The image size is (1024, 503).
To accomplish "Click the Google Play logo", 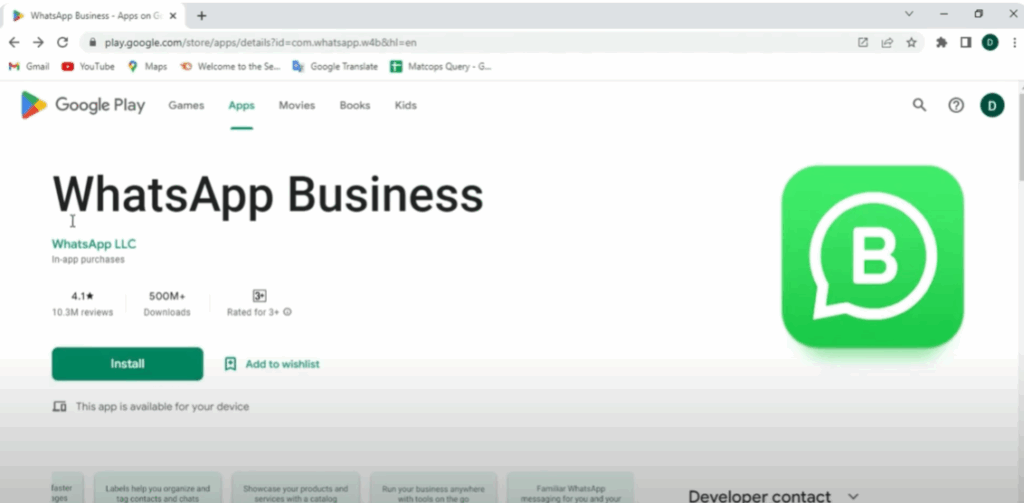I will tap(83, 105).
